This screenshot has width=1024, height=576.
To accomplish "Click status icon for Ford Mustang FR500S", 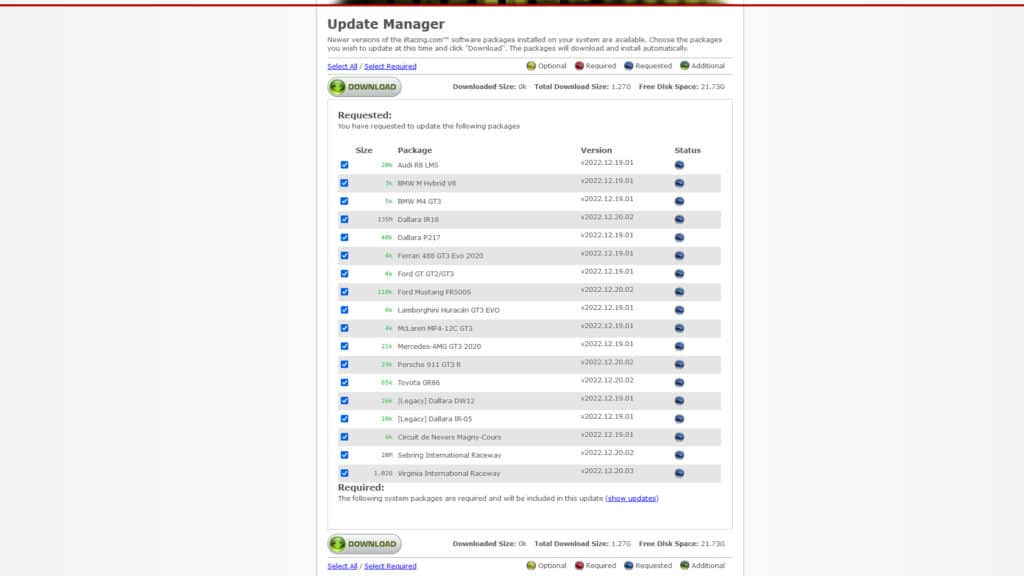I will pos(679,292).
